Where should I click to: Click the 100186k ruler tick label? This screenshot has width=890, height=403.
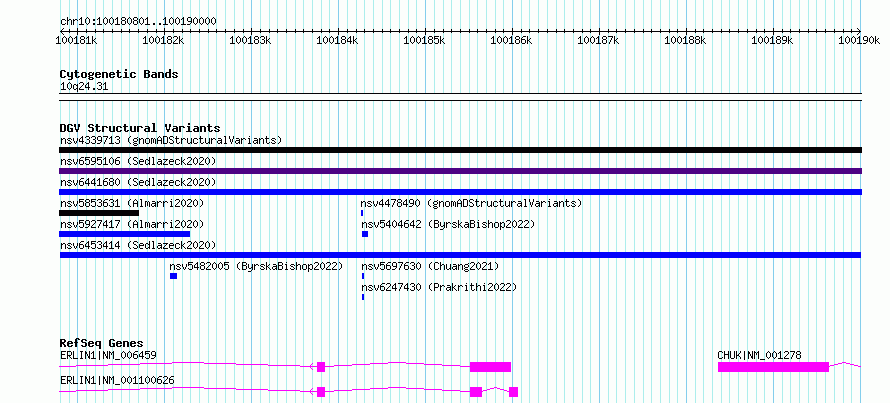pyautogui.click(x=511, y=40)
